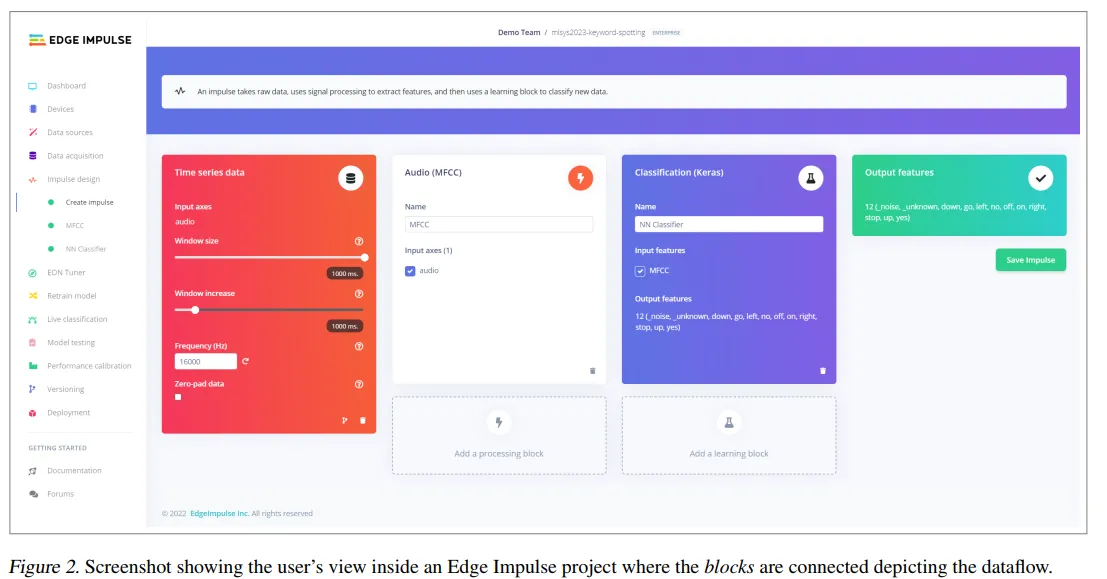The image size is (1107, 579).
Task: Add a learning block
Action: coord(729,435)
